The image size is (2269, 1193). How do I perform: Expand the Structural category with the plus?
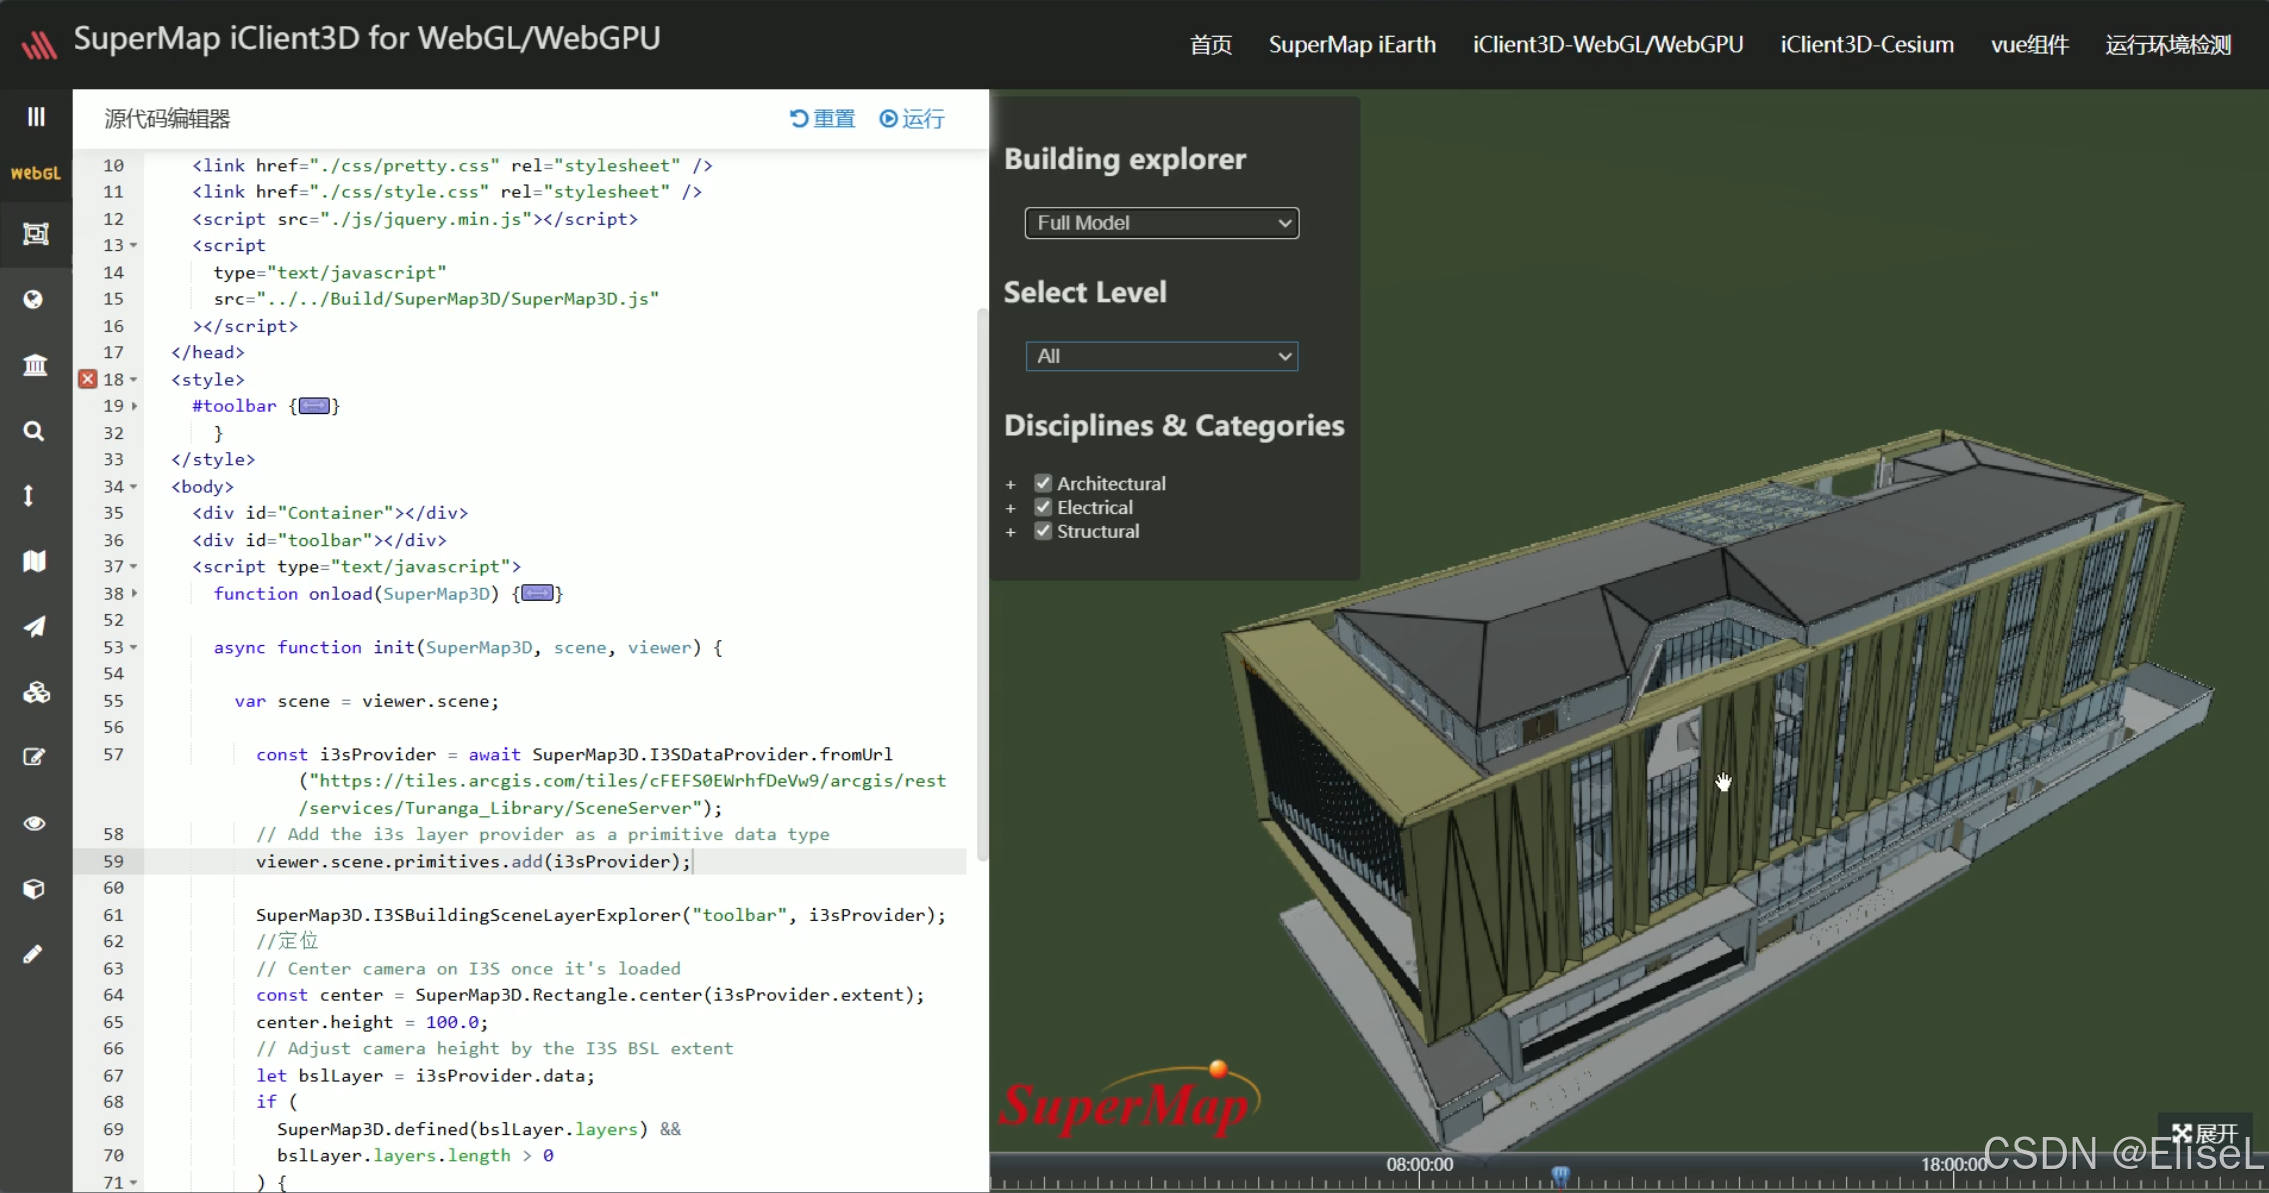(1010, 532)
